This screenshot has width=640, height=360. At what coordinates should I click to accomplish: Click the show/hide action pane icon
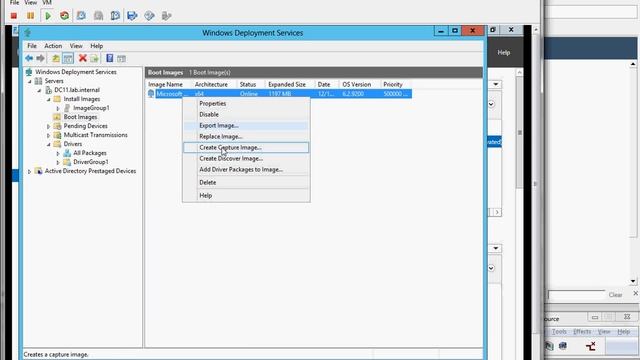(121, 58)
